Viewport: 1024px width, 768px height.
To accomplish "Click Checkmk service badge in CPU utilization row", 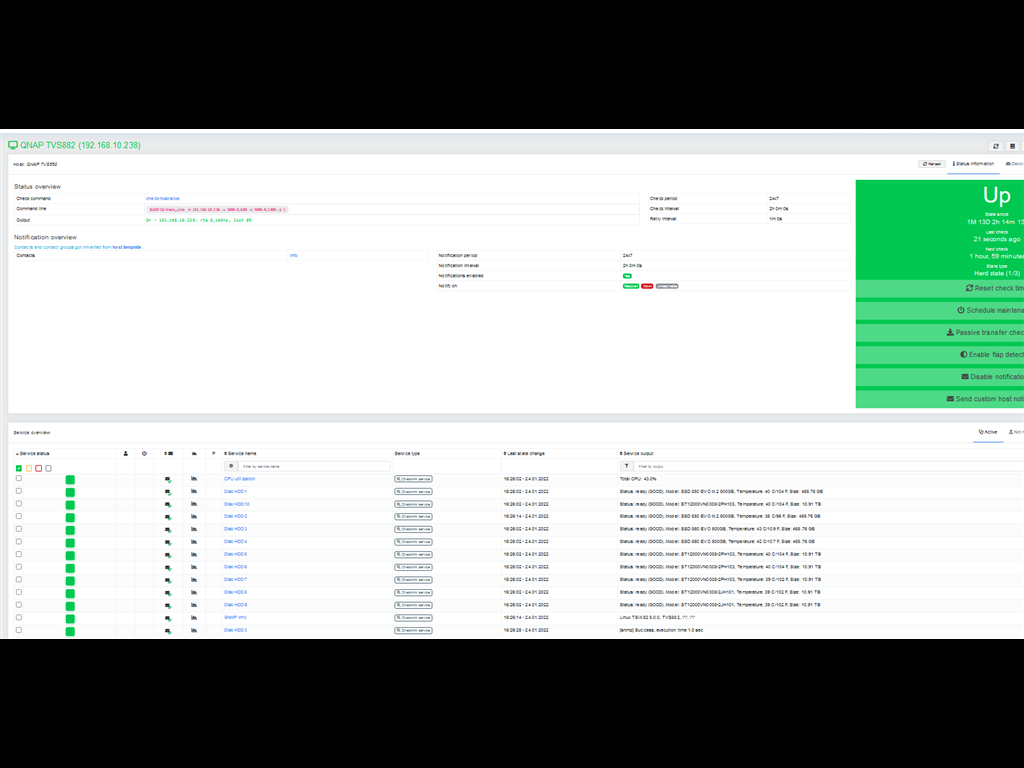I will point(413,479).
